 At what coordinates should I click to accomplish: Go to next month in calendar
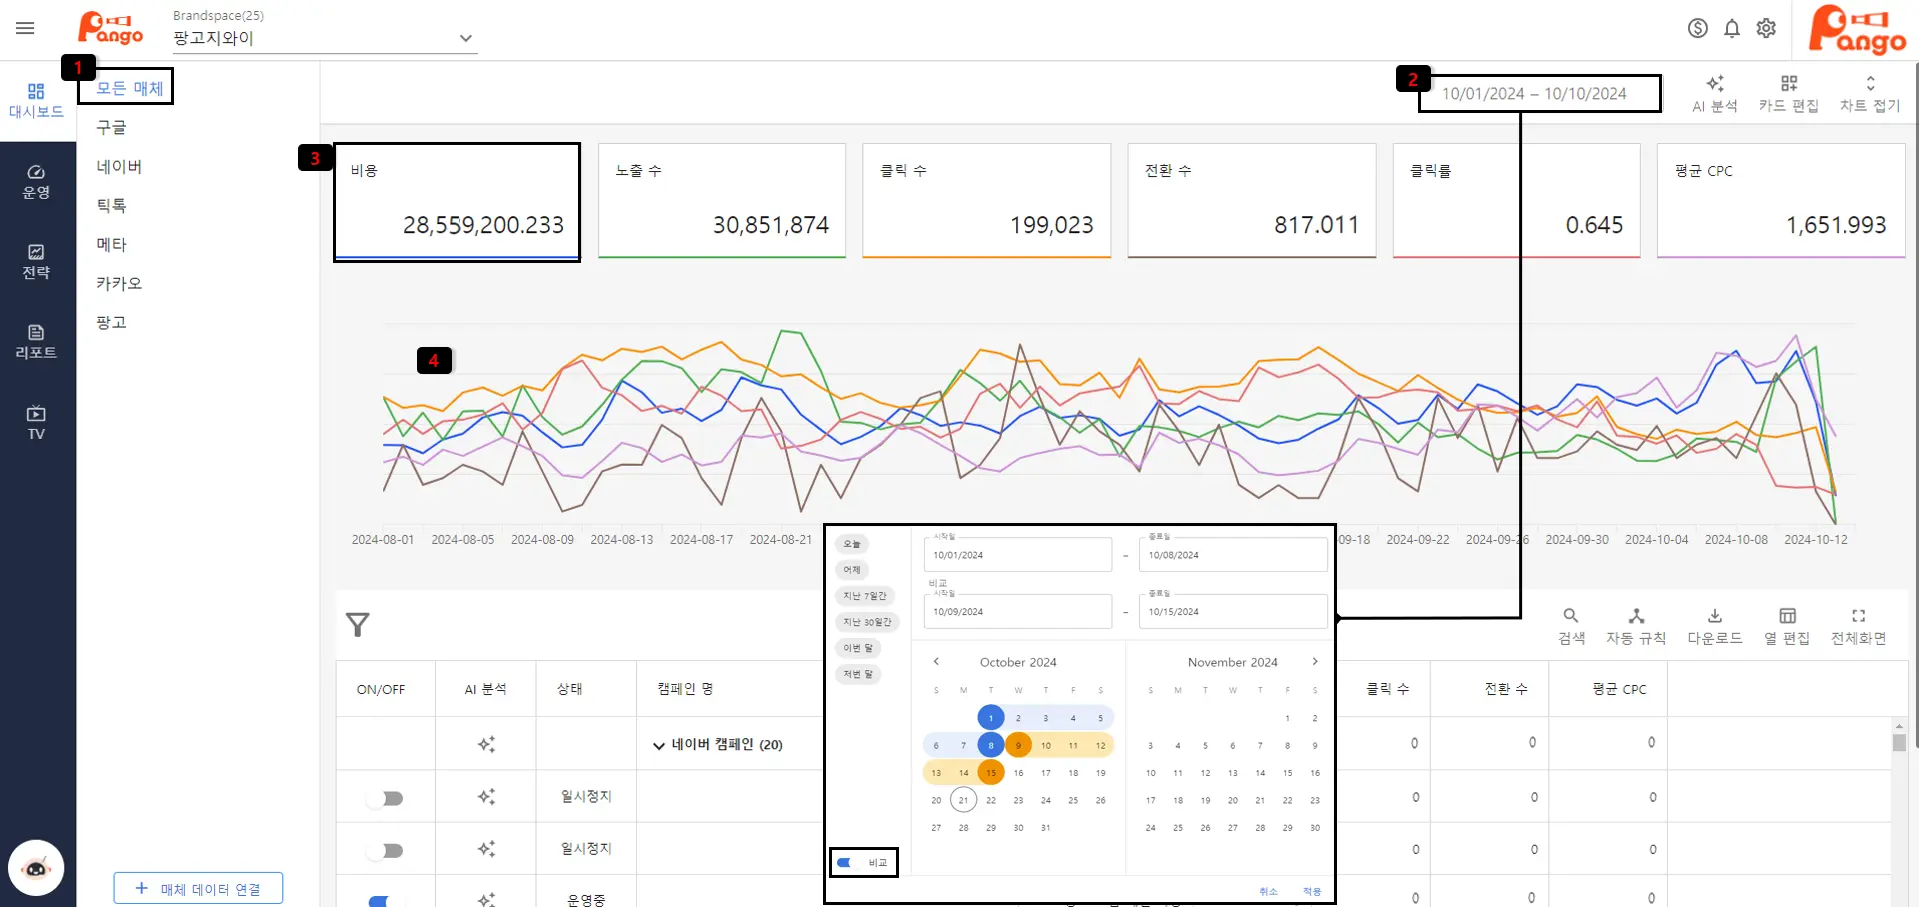point(1314,661)
